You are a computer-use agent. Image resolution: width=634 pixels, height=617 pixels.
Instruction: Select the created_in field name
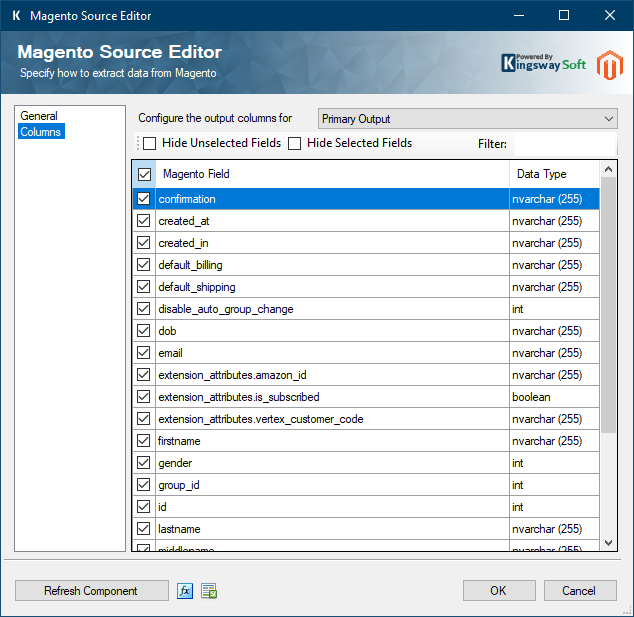pos(184,243)
